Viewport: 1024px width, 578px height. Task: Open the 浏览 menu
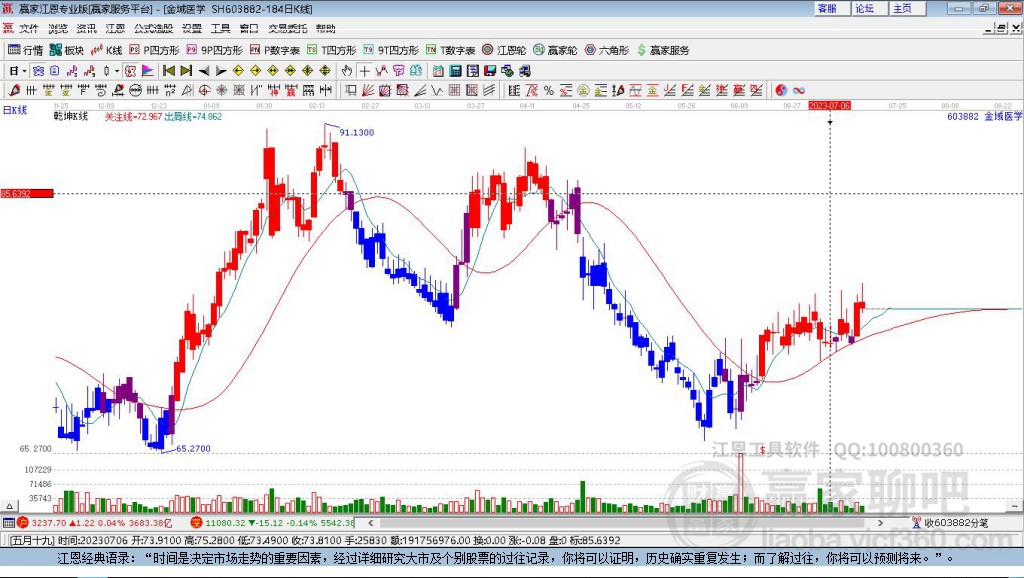[57, 28]
